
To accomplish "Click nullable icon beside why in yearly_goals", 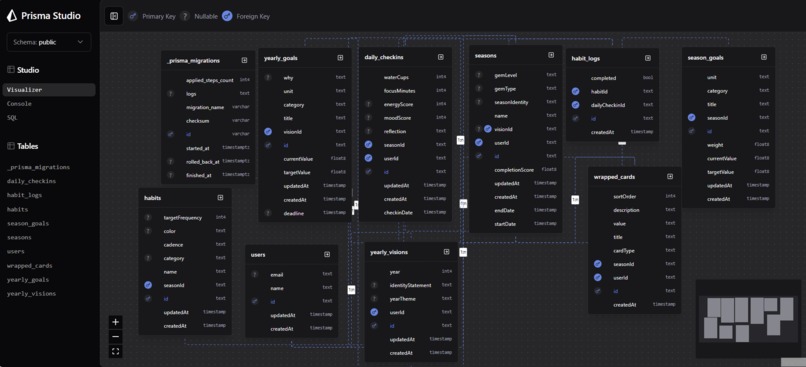I will (x=268, y=78).
